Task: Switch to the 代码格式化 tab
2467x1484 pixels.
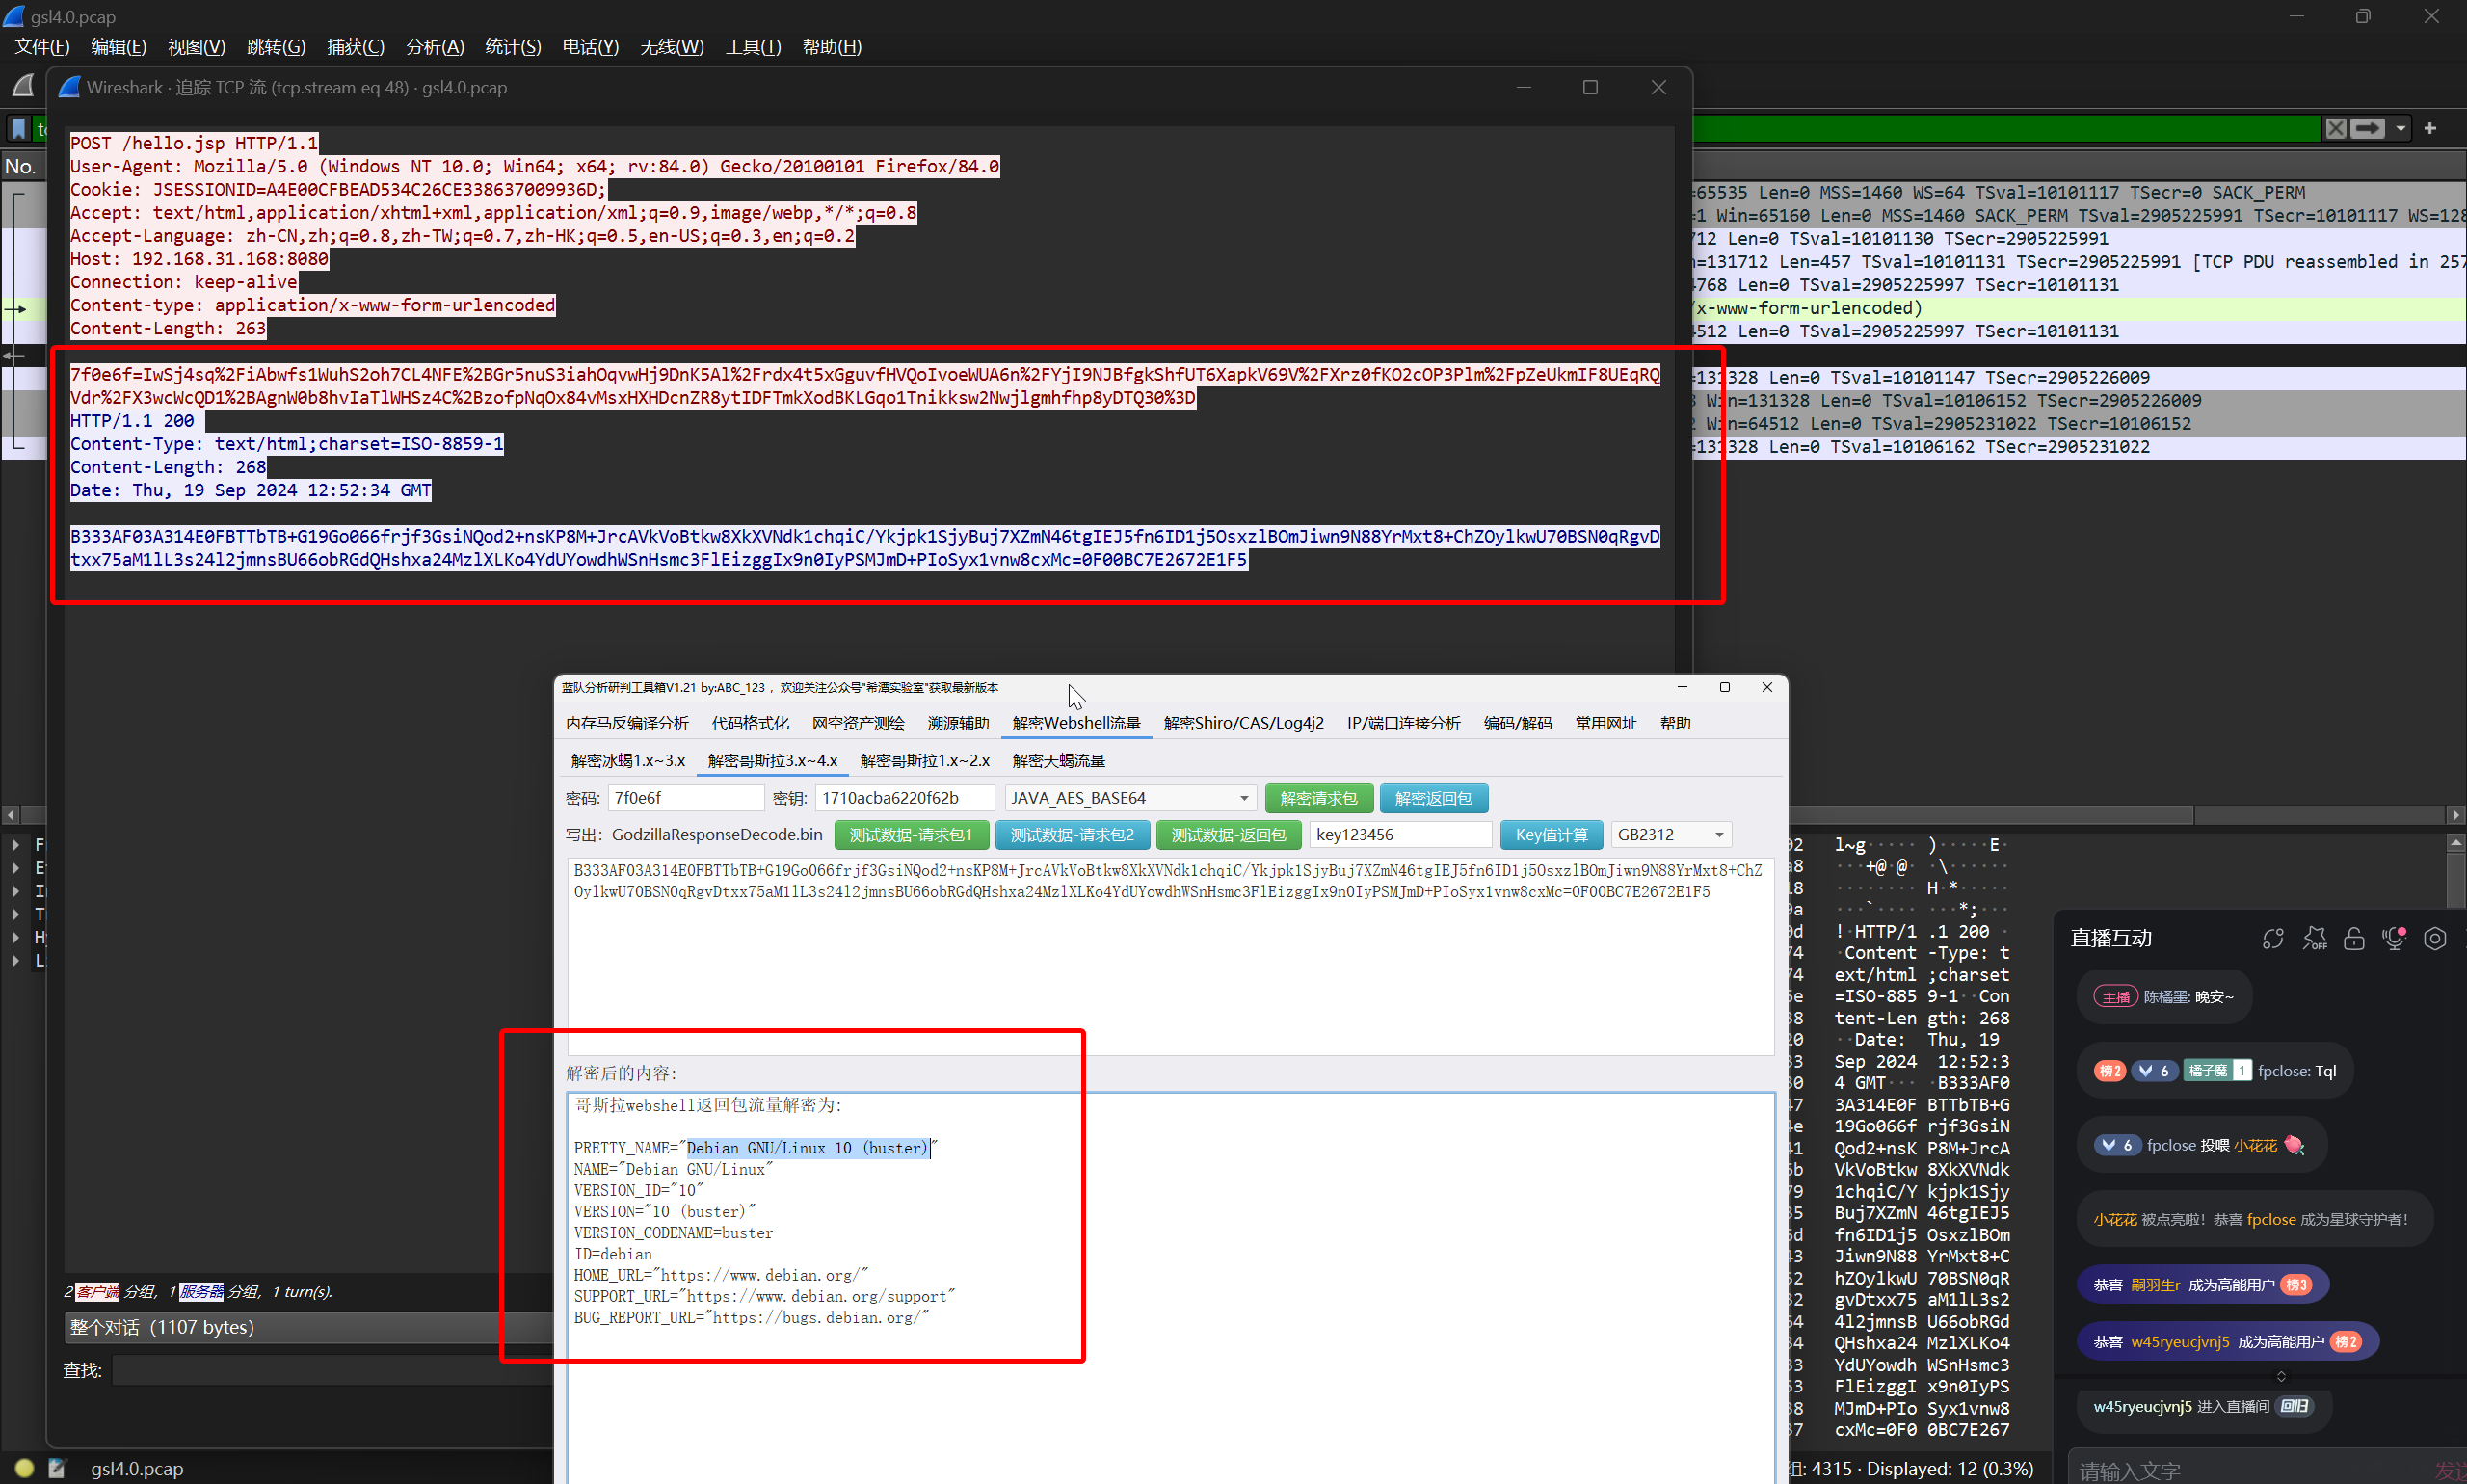Action: click(x=750, y=723)
